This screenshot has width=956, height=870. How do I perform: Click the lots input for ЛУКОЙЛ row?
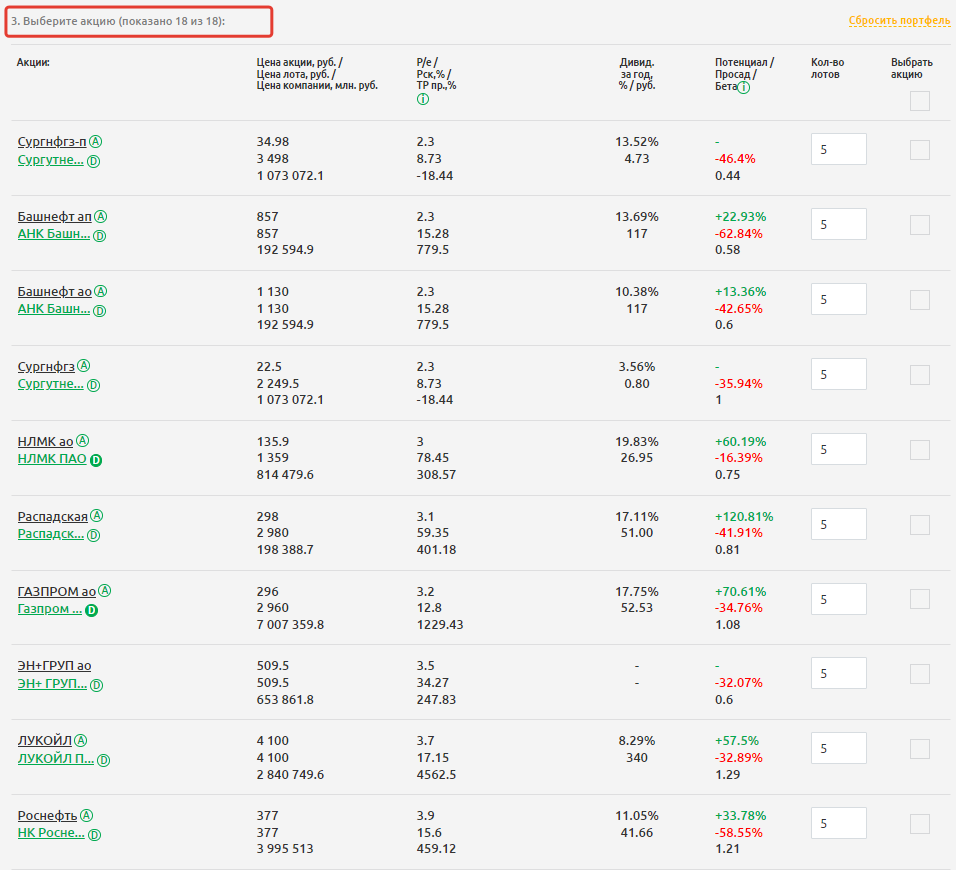[x=838, y=748]
